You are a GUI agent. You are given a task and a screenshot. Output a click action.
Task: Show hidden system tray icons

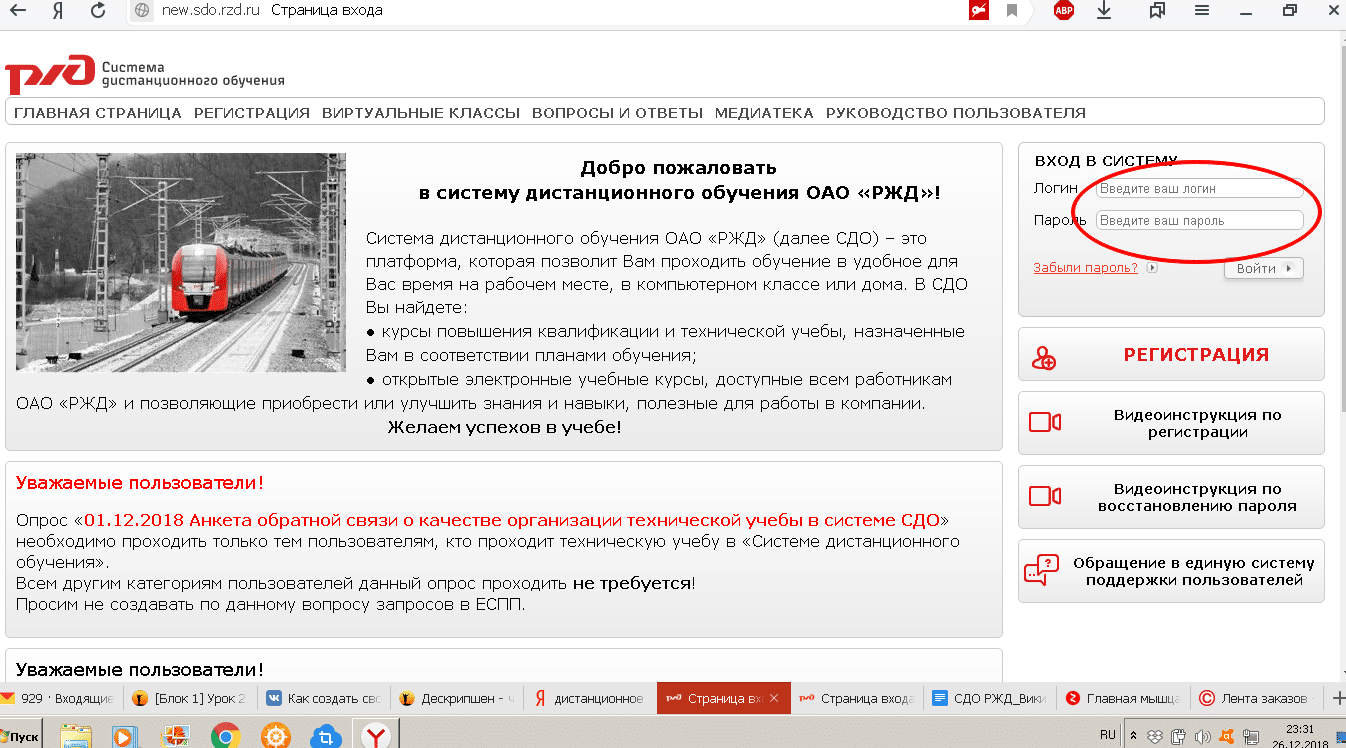1133,737
